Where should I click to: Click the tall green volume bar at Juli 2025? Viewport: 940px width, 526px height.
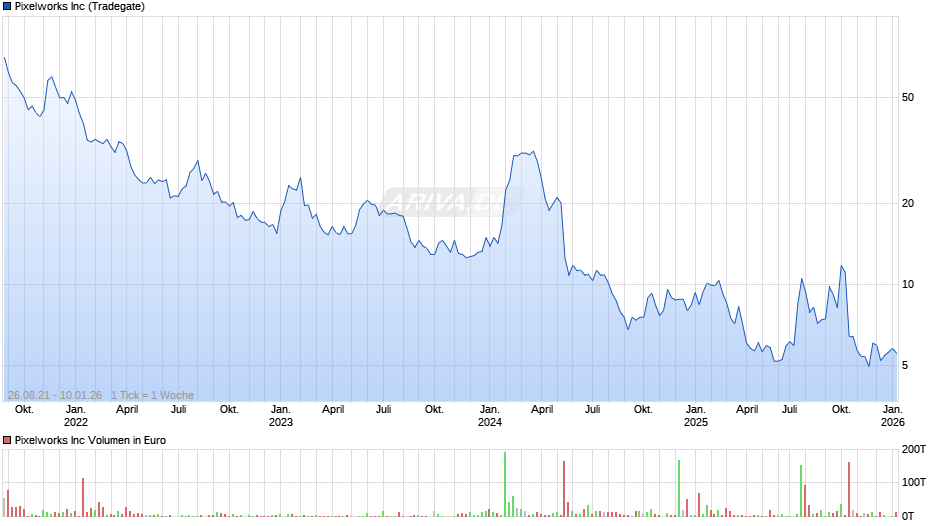click(801, 491)
